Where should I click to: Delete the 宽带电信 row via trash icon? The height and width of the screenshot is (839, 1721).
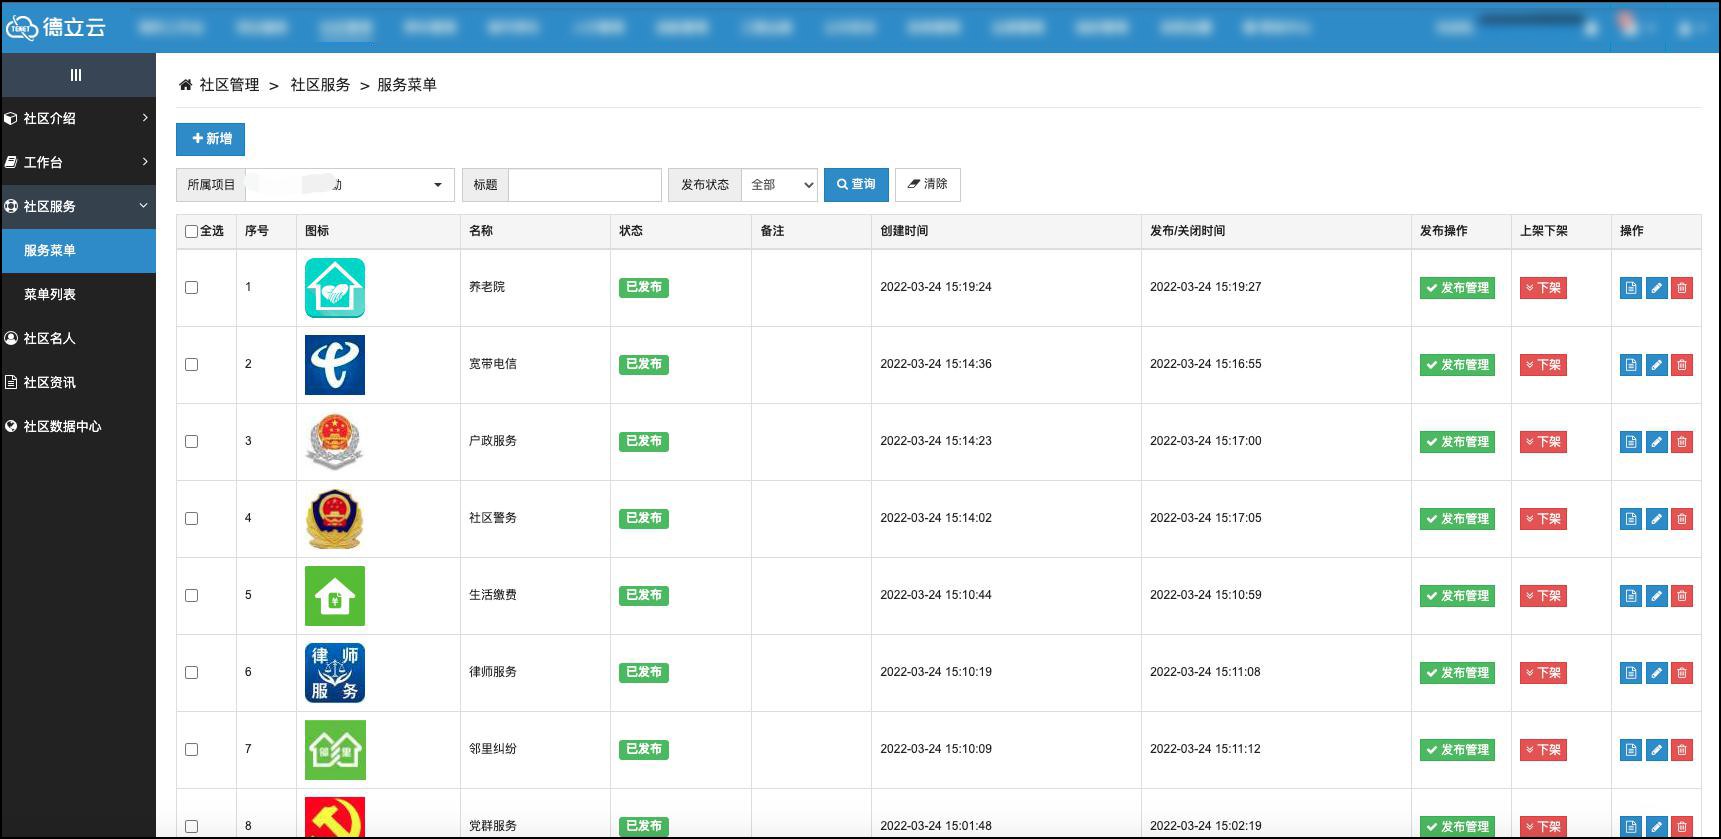point(1682,365)
